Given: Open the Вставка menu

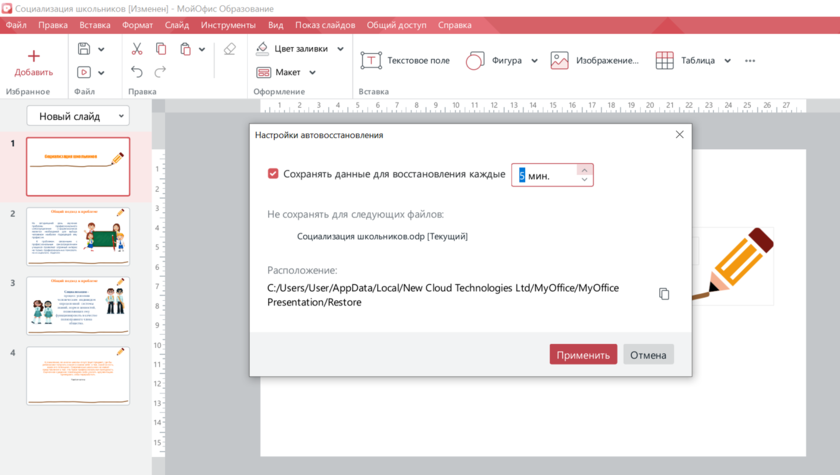Looking at the screenshot, I should (x=95, y=24).
